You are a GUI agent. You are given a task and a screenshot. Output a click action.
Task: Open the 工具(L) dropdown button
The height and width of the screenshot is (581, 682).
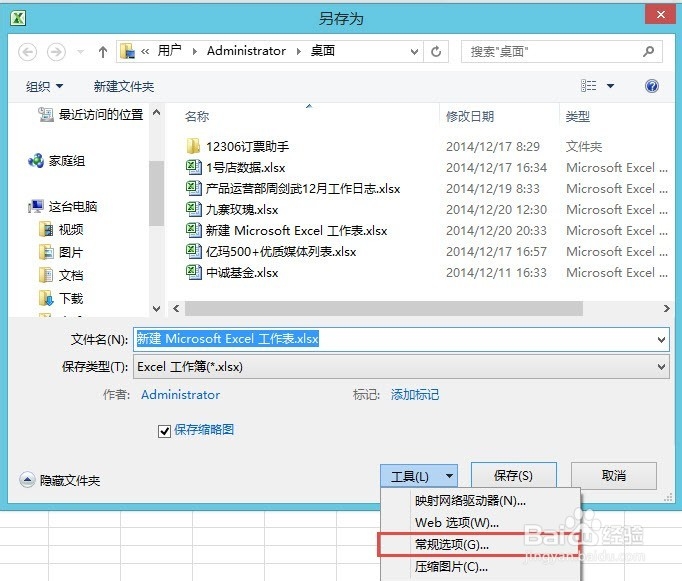pos(419,476)
